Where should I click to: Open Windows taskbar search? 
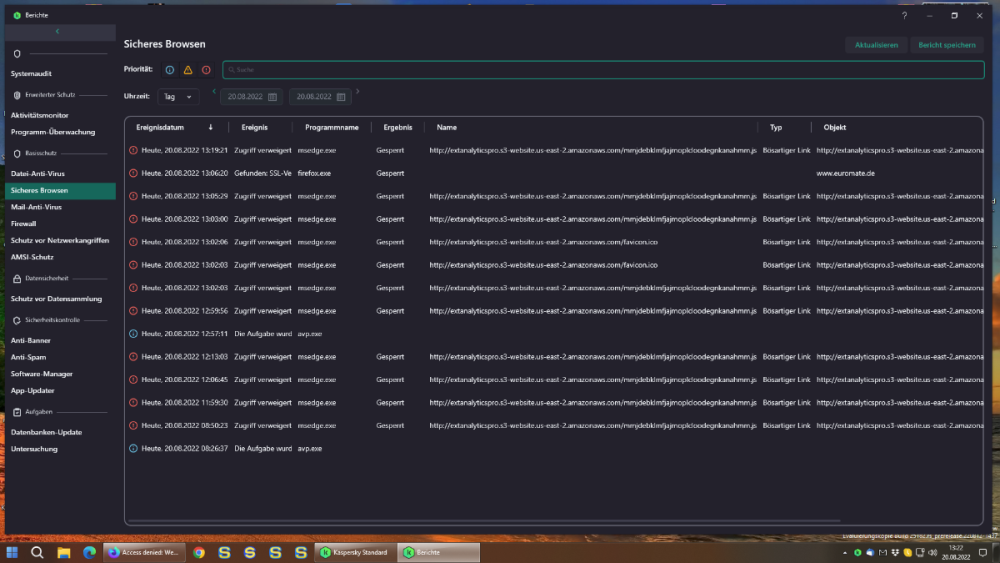(38, 552)
